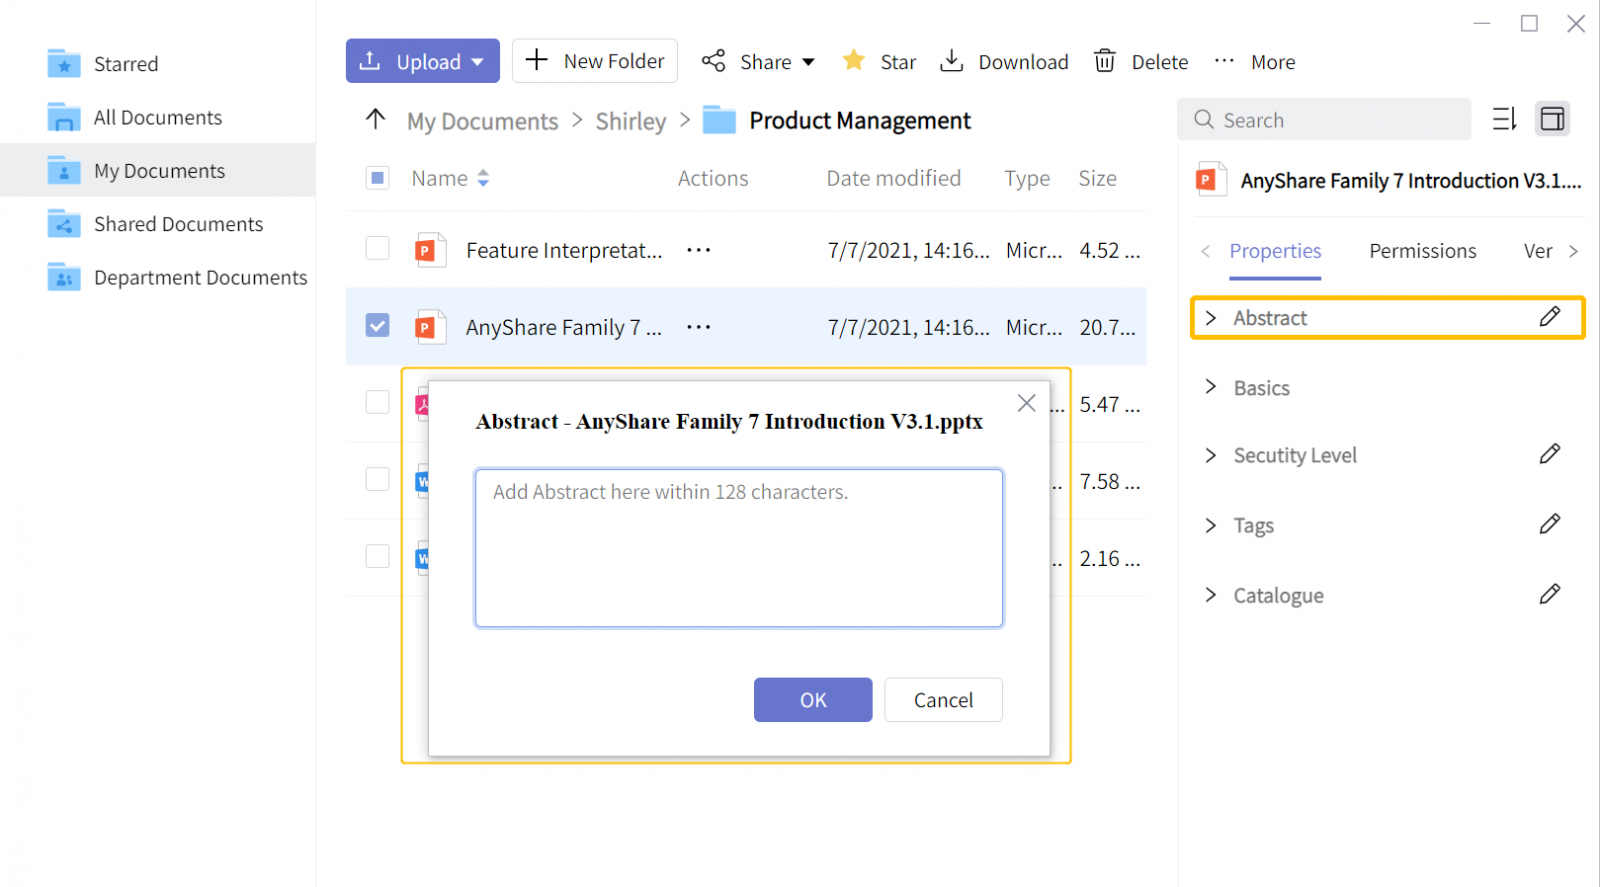1600x887 pixels.
Task: Click the file icon in the details panel header
Action: pyautogui.click(x=1211, y=179)
